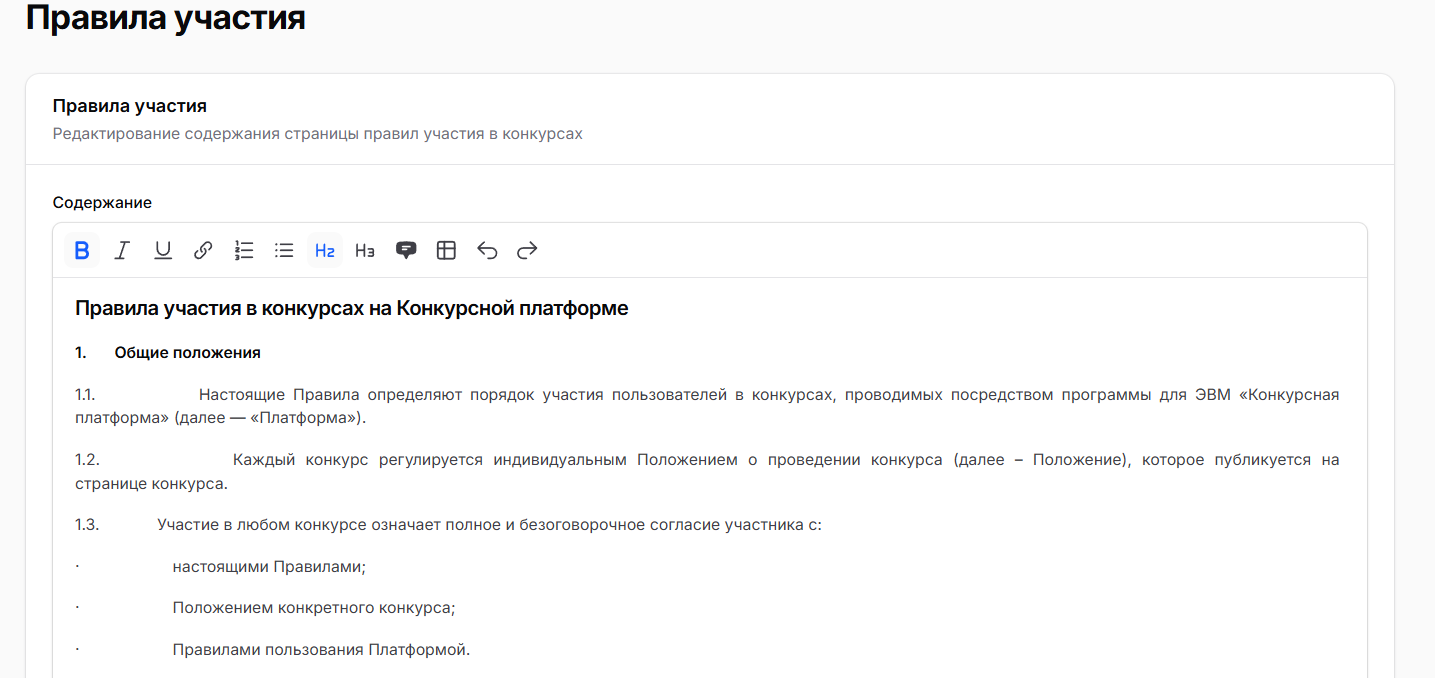Click the subtitle "Редактирование содержания страницы правил"
This screenshot has height=678, width=1435.
(318, 134)
